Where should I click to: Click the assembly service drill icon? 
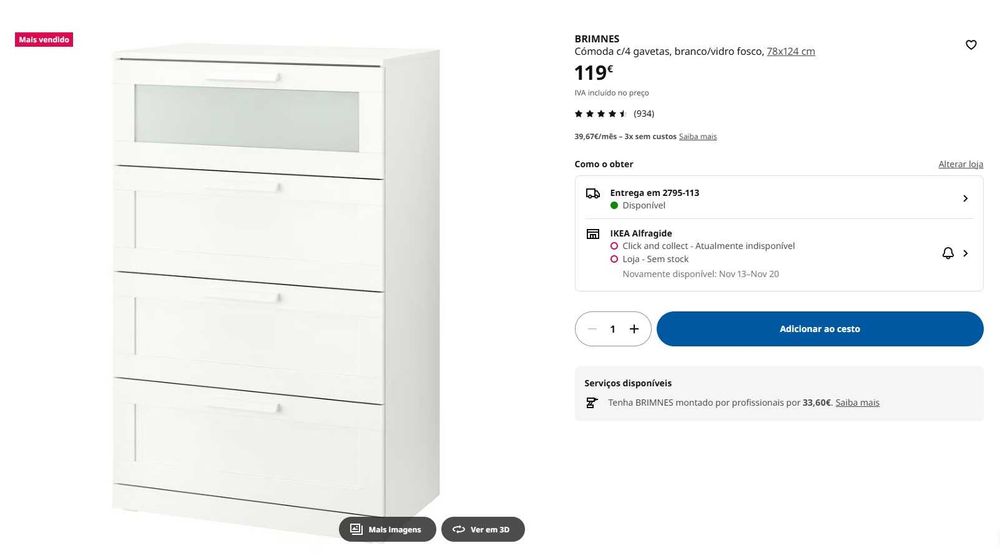pyautogui.click(x=591, y=402)
